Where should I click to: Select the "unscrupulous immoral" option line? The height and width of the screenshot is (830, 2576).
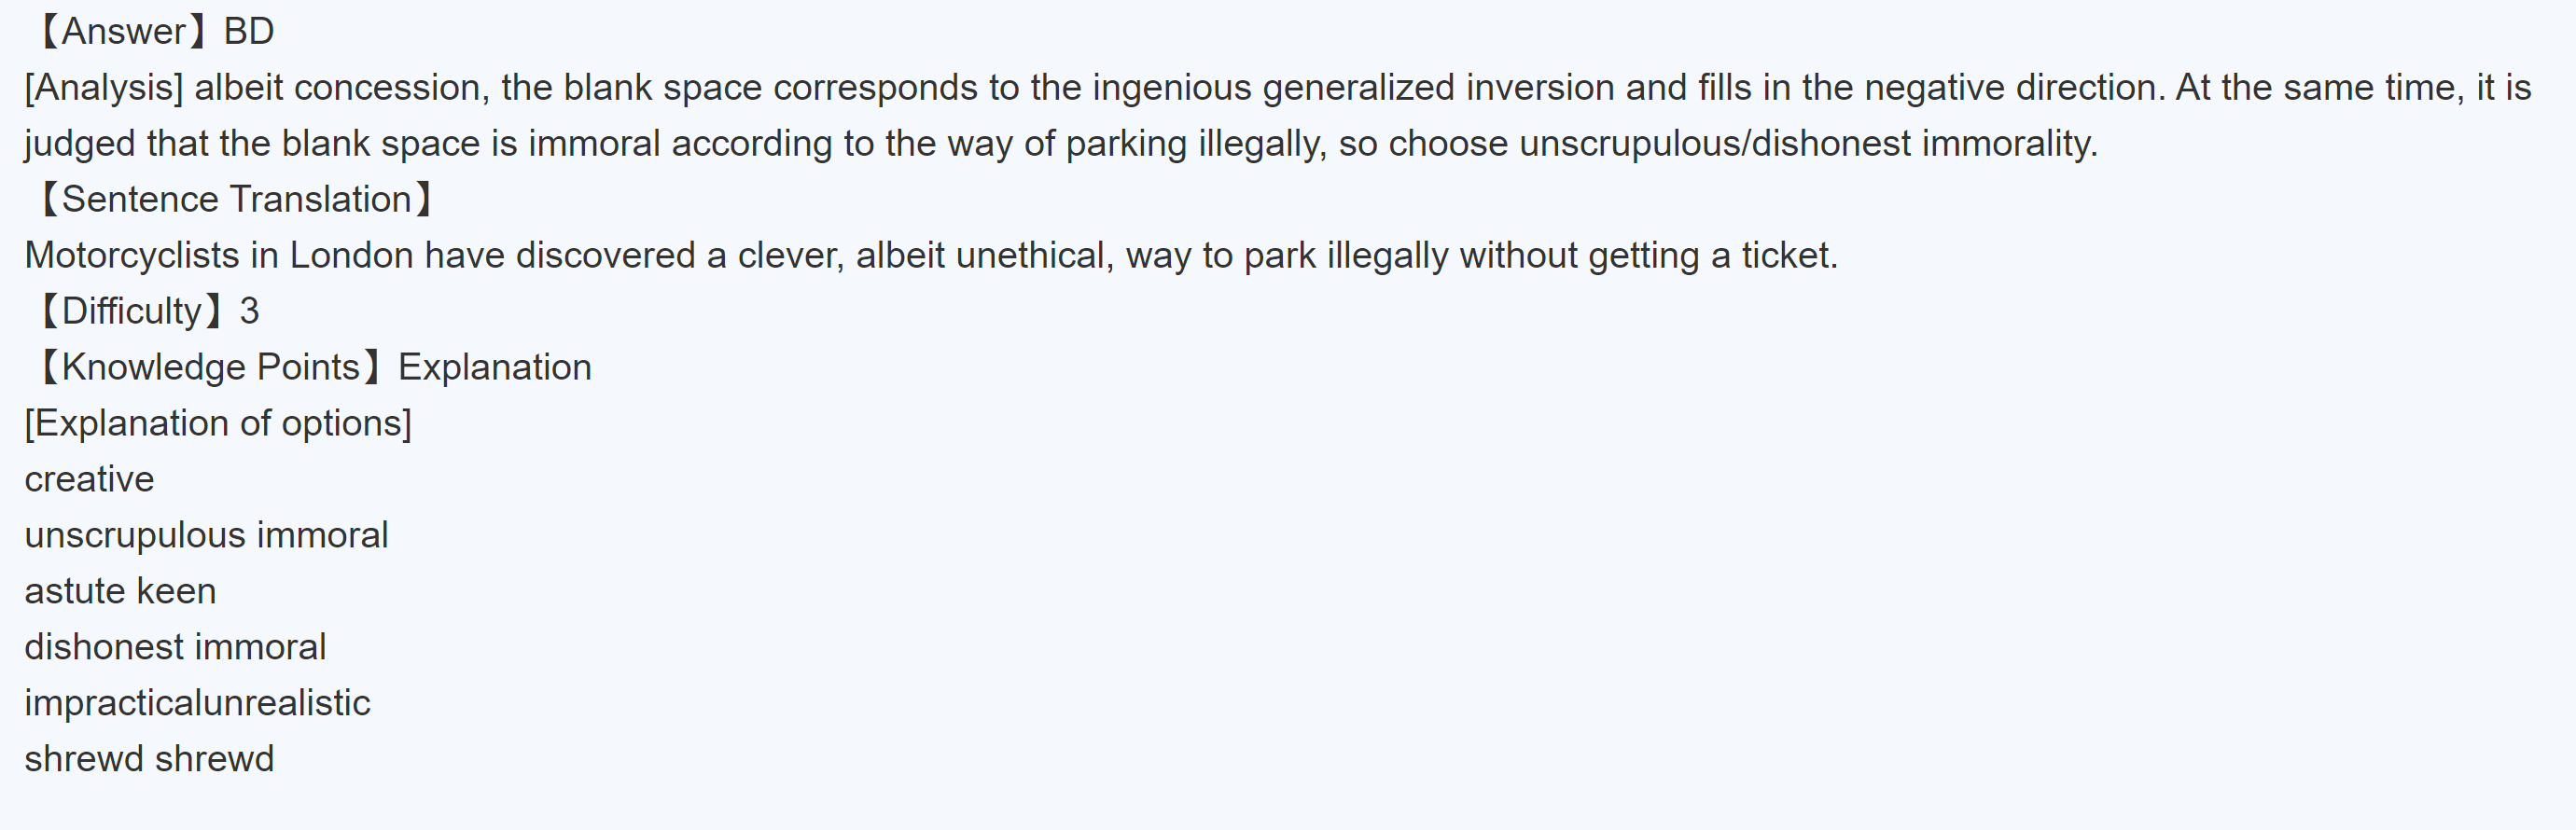pos(206,536)
